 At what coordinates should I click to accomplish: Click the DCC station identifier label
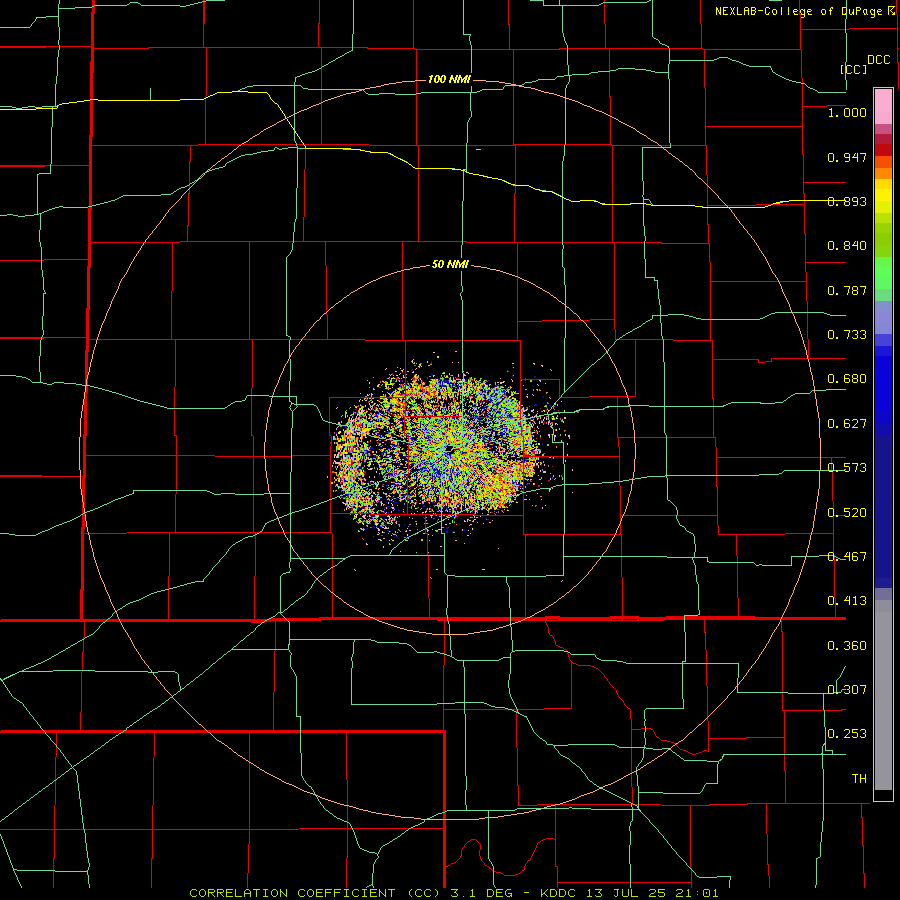pos(878,60)
